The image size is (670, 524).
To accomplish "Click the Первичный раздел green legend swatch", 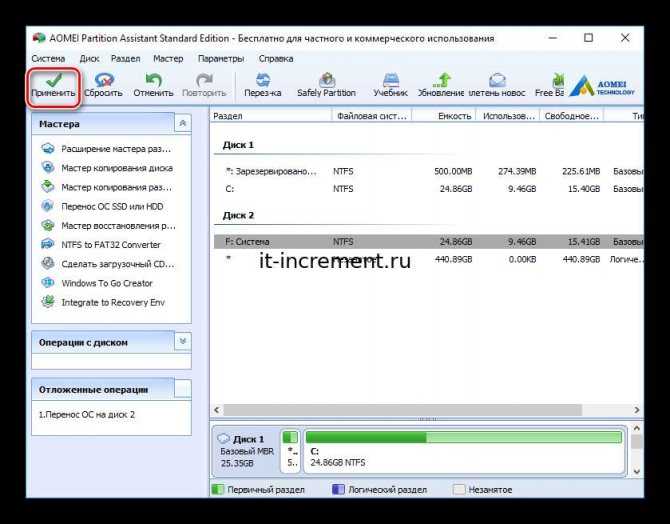I will coord(217,489).
